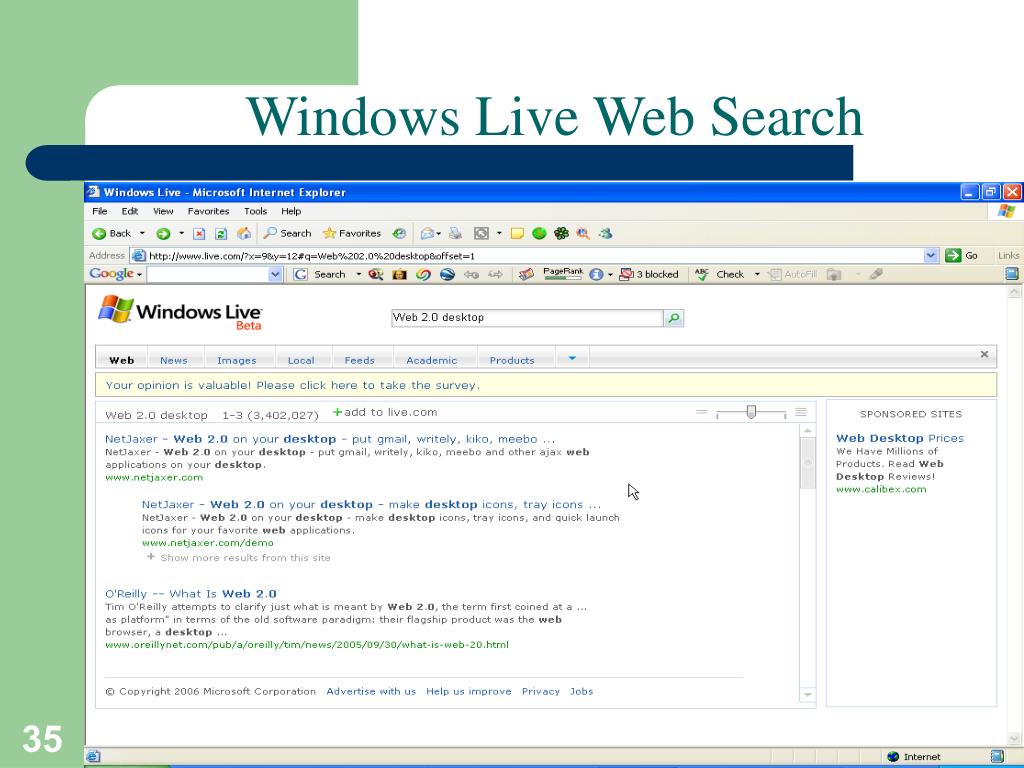Click the results scrollbar down arrow
Image resolution: width=1024 pixels, height=768 pixels.
808,695
